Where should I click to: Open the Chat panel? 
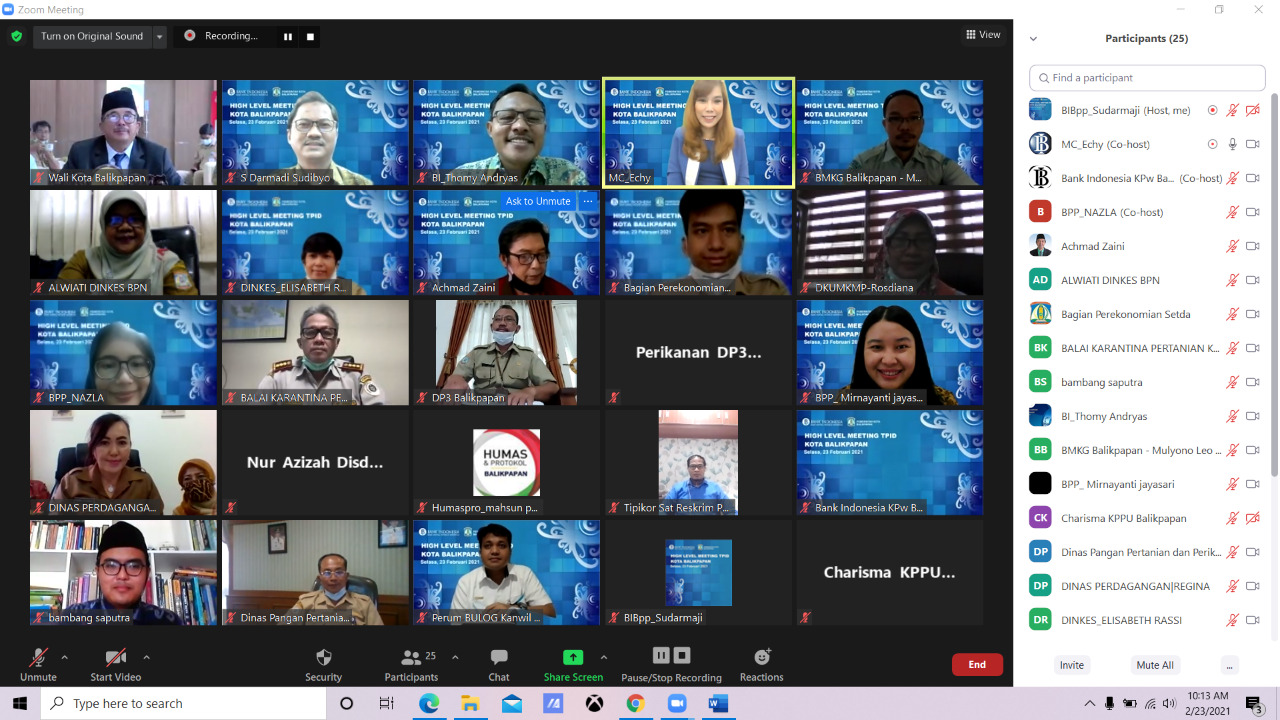coord(499,658)
